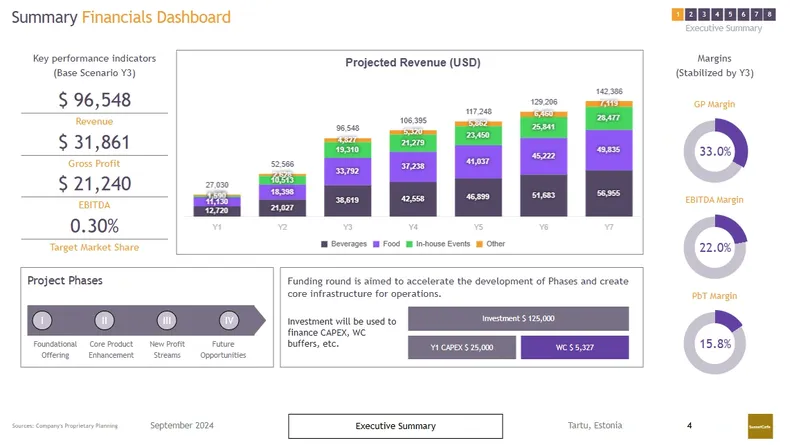Click the $ 31,861 gross profit figure
Screen dimensions: 792x445
point(94,142)
